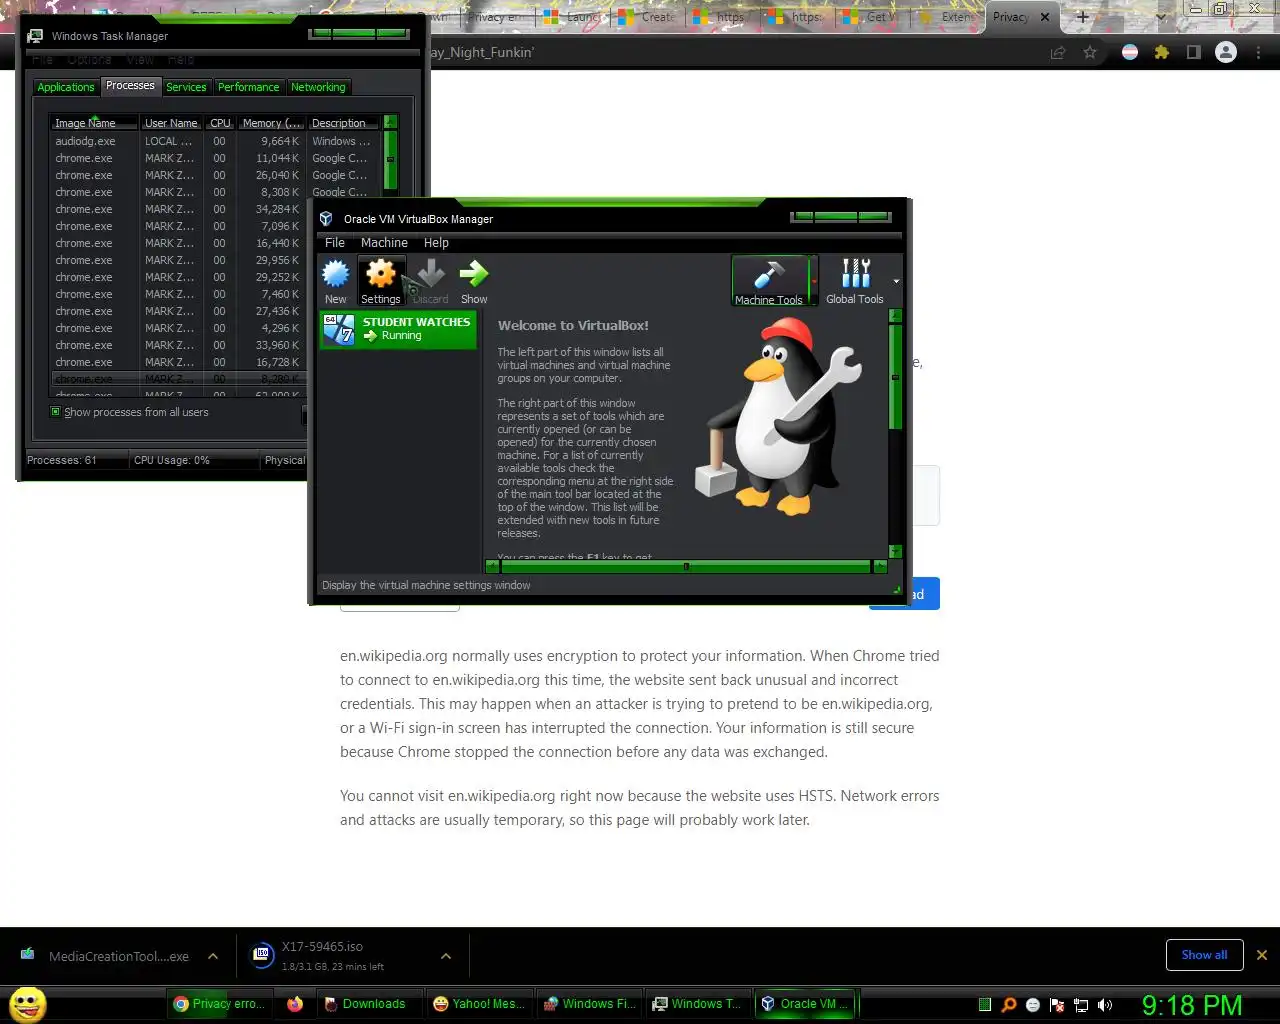Open Chrome three-dot menu
The height and width of the screenshot is (1024, 1280).
pos(1259,52)
